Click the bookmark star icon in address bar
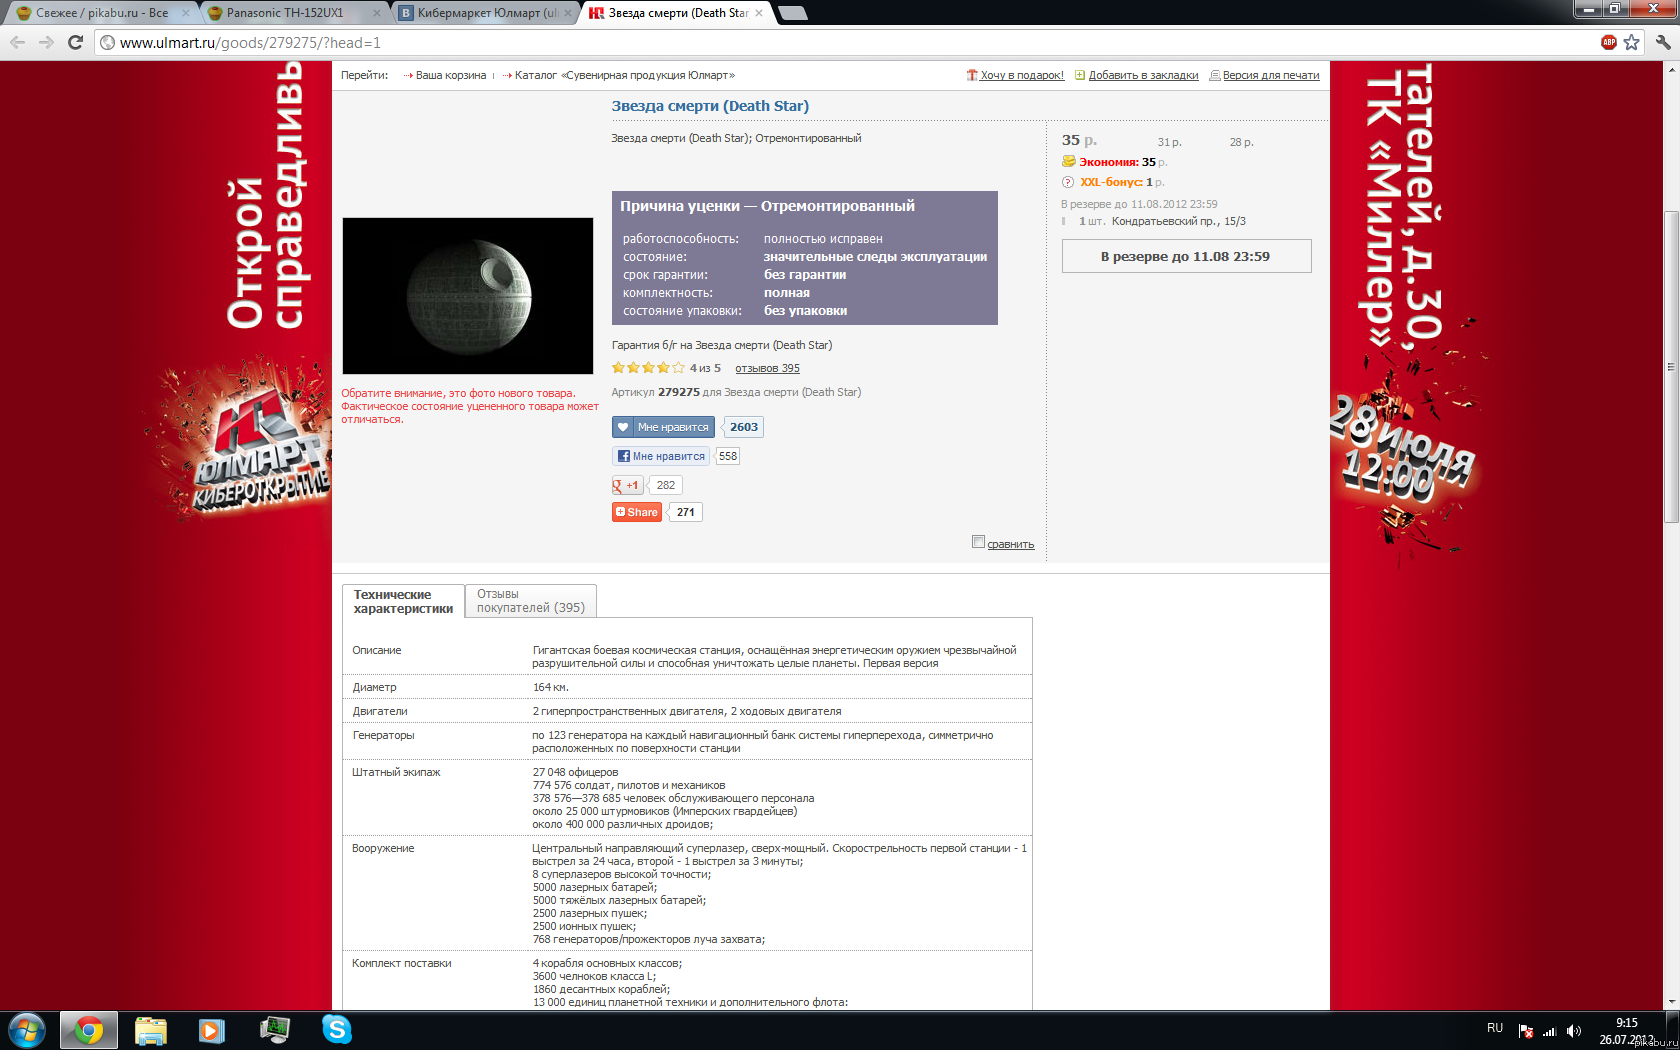Image resolution: width=1680 pixels, height=1050 pixels. click(x=1631, y=42)
